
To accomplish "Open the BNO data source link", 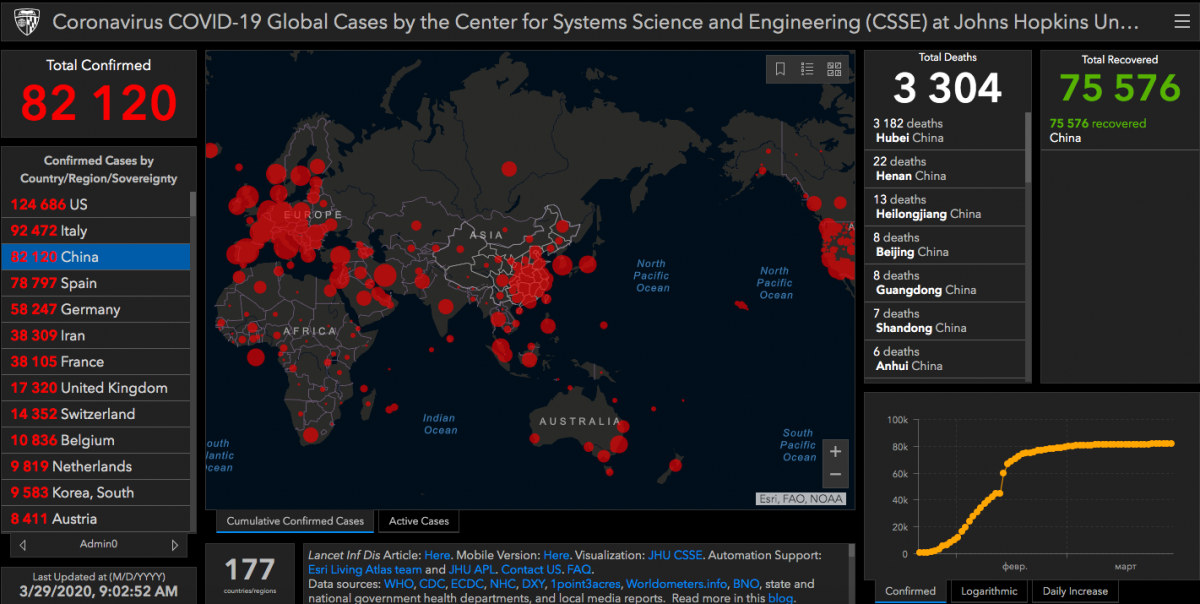I will (x=746, y=584).
